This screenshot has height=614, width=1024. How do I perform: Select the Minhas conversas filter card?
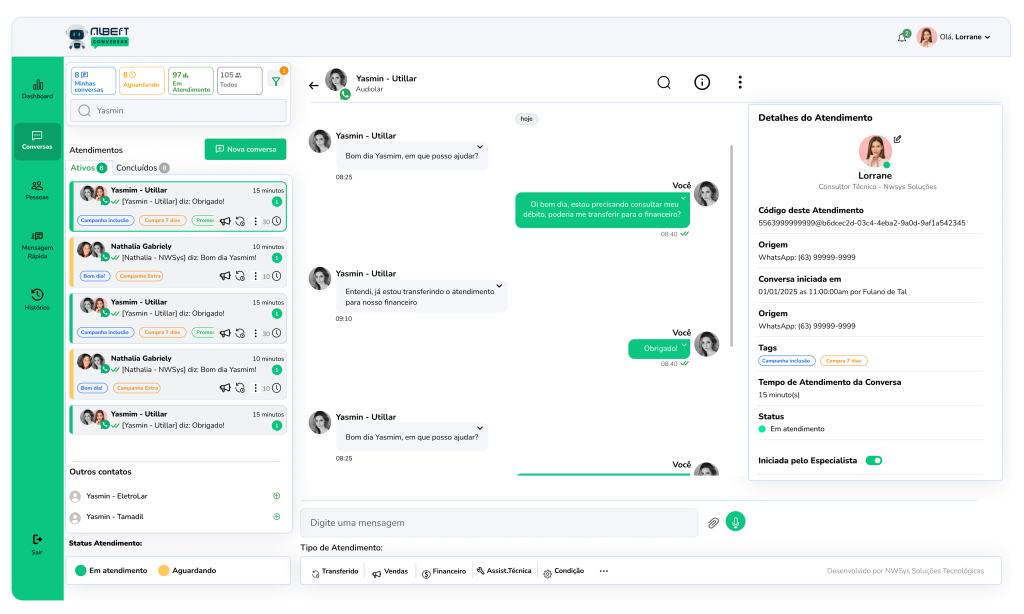92,81
